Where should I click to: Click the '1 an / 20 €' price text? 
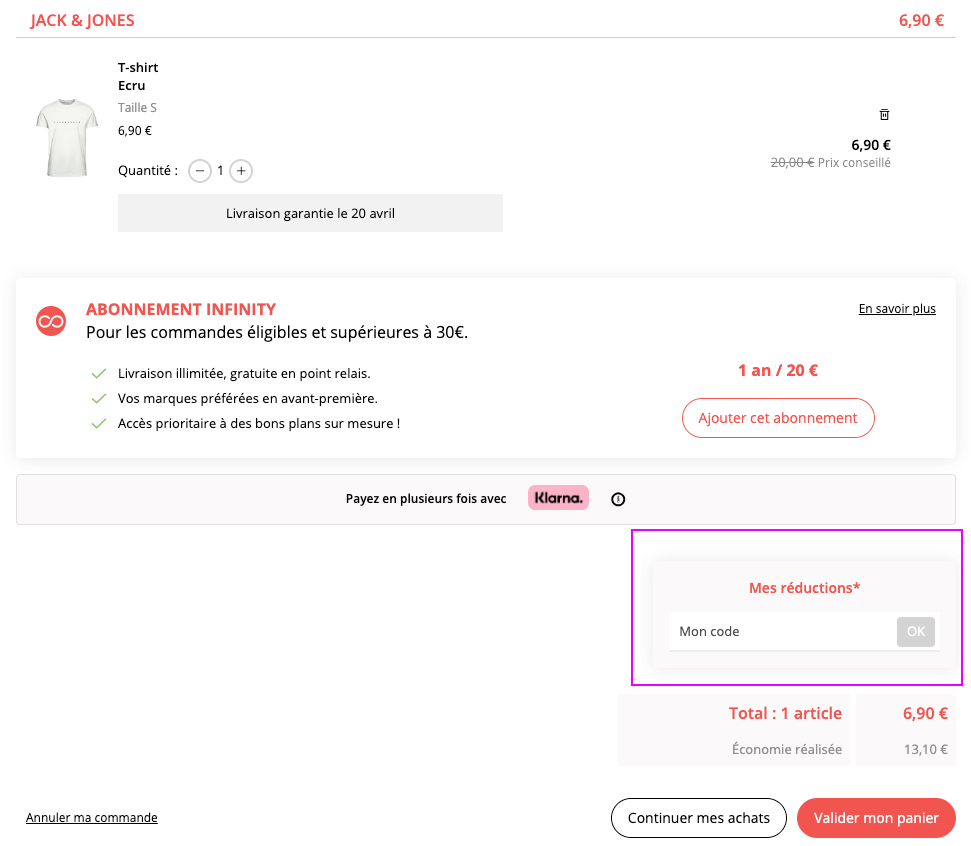coord(778,370)
